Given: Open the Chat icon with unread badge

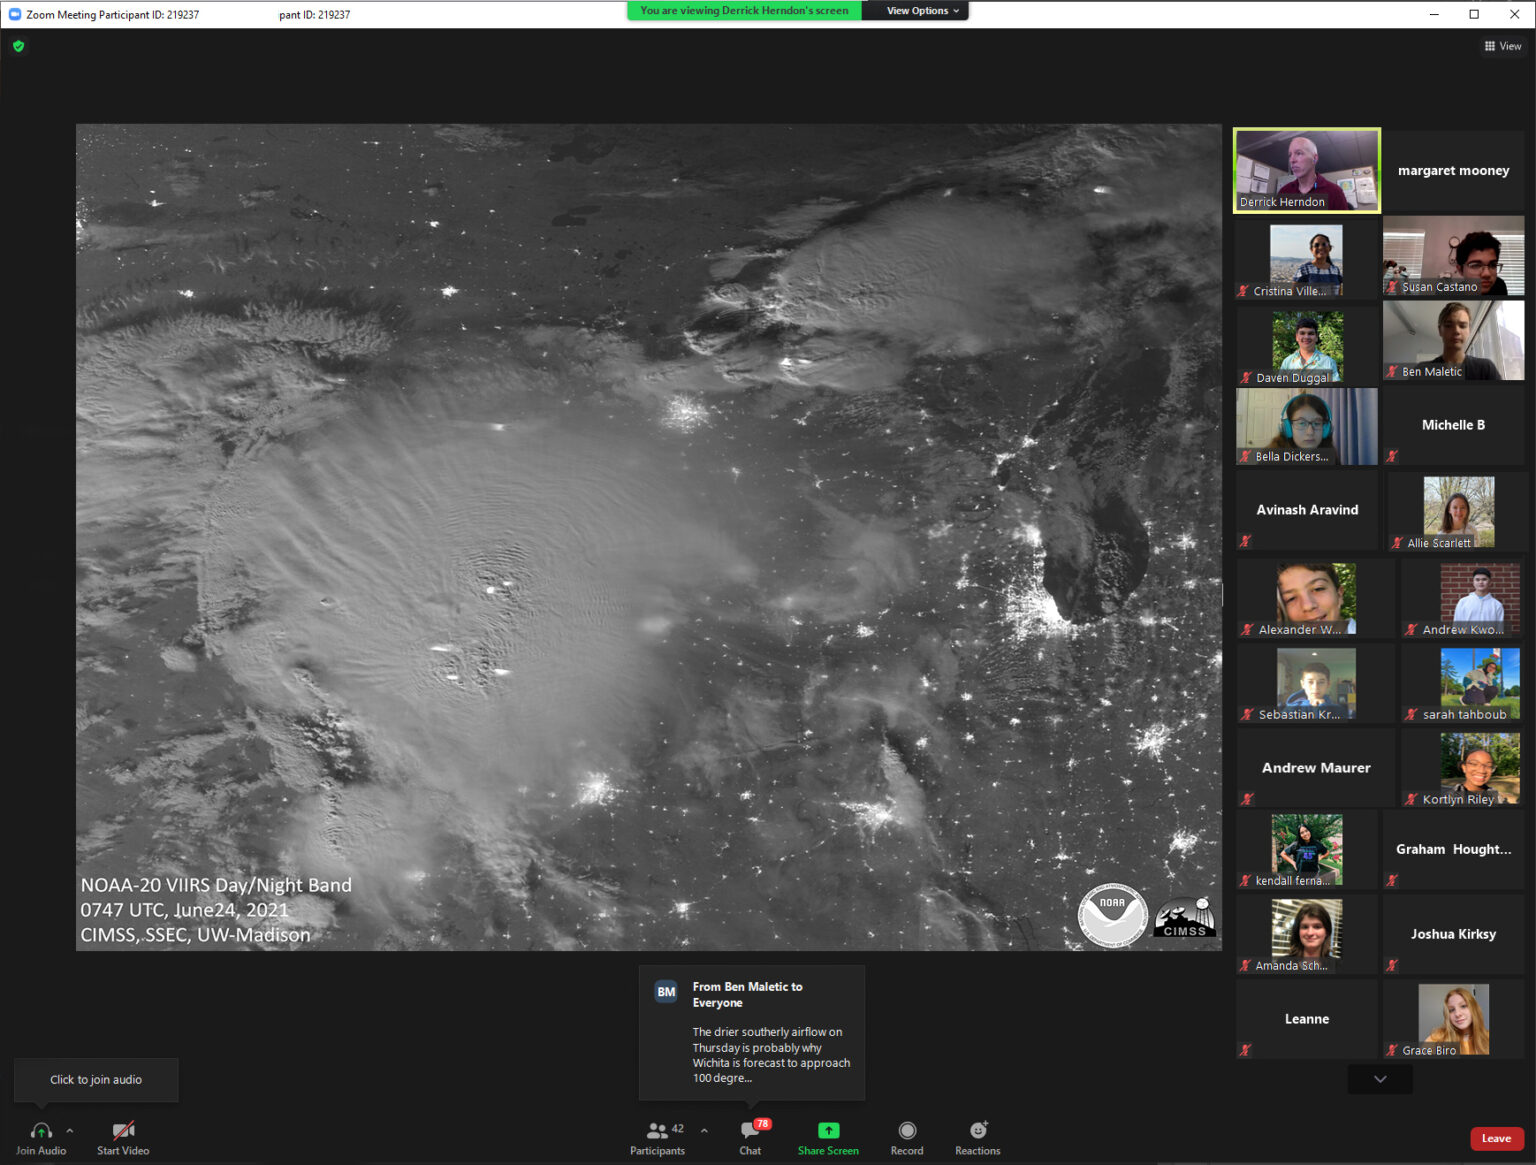Looking at the screenshot, I should (750, 1131).
